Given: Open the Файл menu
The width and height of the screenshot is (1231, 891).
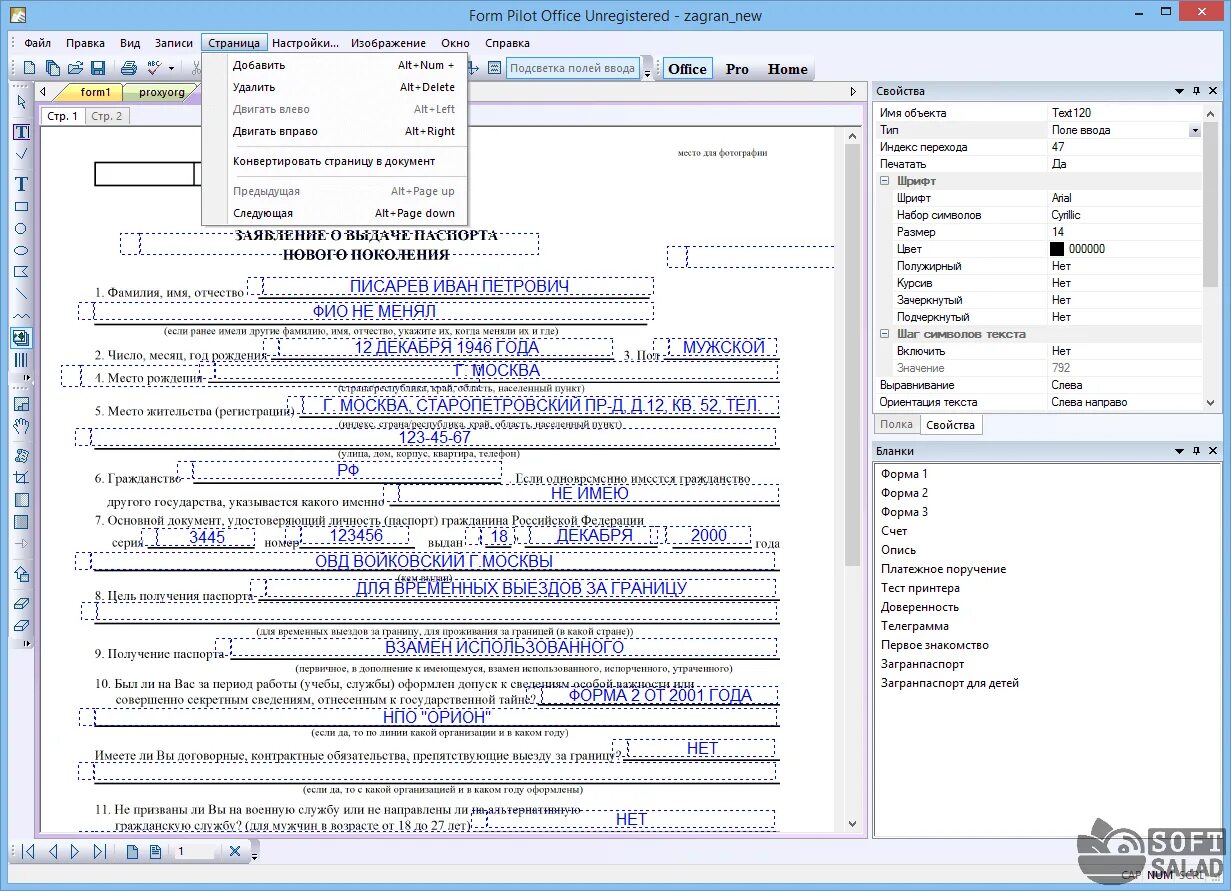Looking at the screenshot, I should click(38, 43).
